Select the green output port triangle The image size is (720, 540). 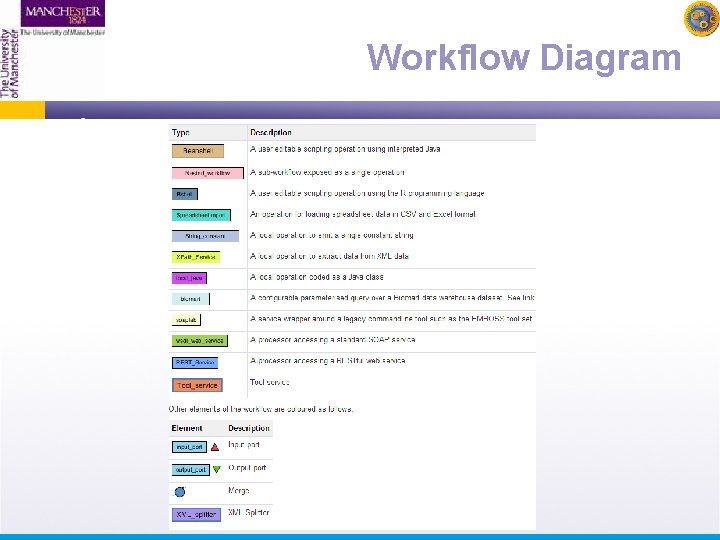217,469
